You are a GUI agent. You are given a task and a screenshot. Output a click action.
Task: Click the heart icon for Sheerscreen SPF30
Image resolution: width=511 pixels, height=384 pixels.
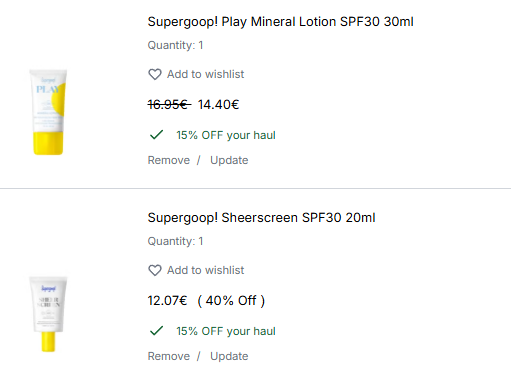click(x=155, y=270)
